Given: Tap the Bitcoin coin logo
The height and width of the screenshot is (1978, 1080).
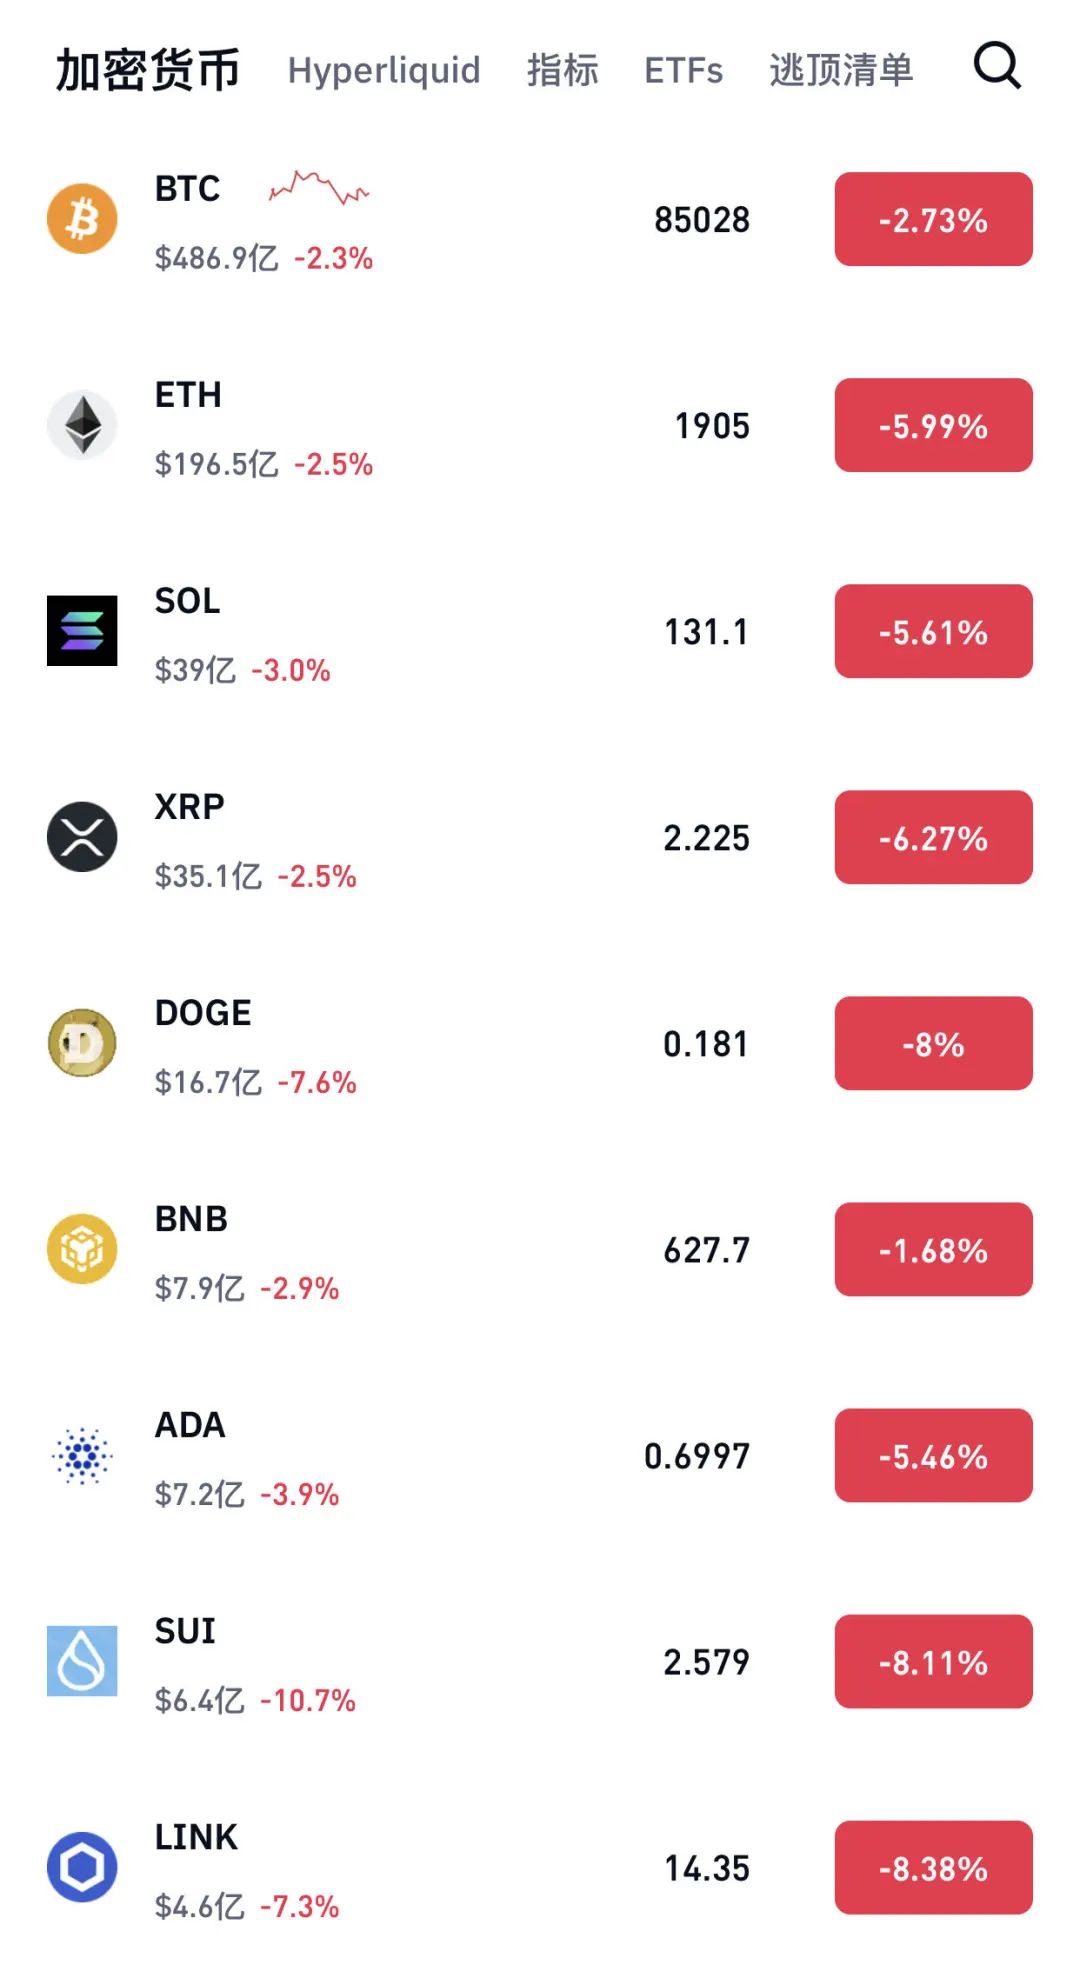Looking at the screenshot, I should (x=82, y=219).
